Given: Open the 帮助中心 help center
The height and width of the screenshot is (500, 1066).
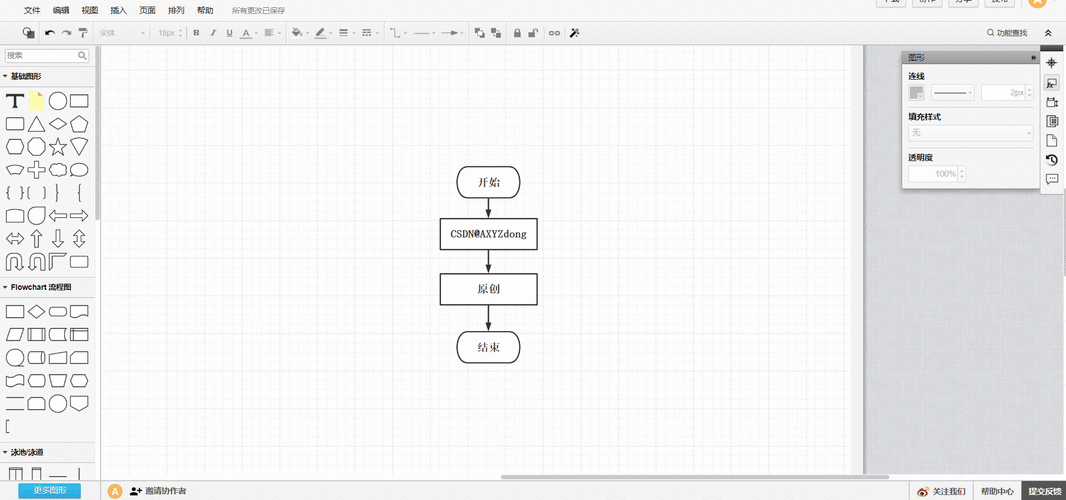Looking at the screenshot, I should coord(997,491).
